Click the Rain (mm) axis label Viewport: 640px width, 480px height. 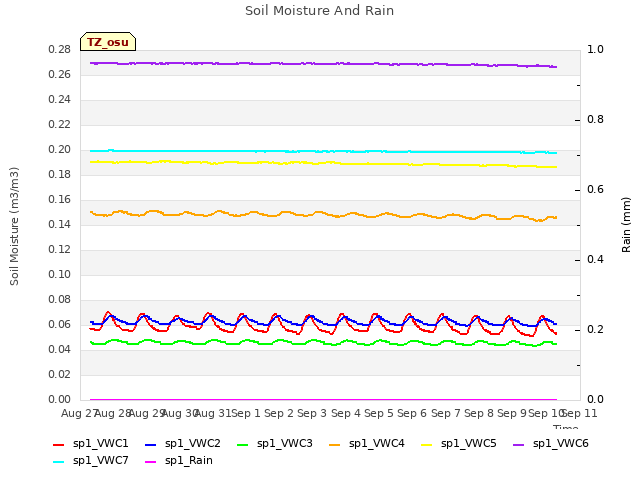click(626, 225)
